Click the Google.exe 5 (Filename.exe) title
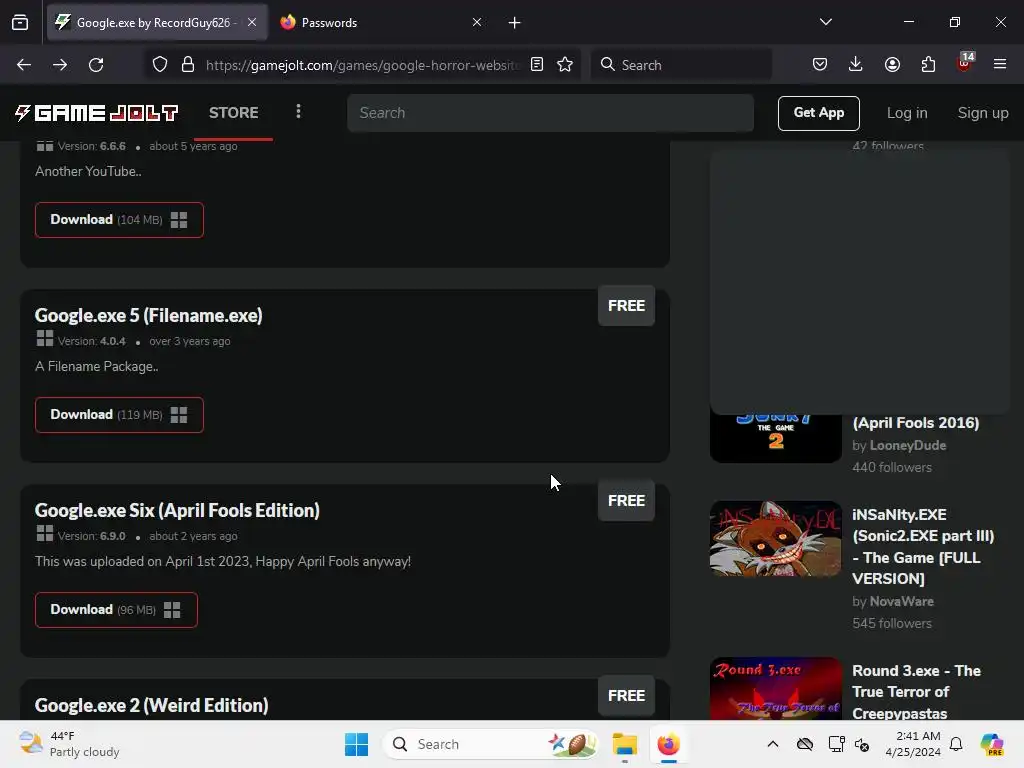The image size is (1024, 768). 148,315
